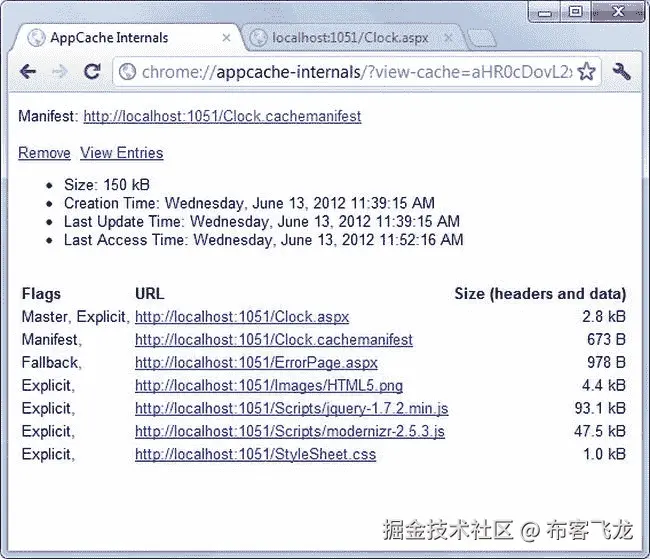650x559 pixels.
Task: Open the Clock.aspx URL in the table
Action: coord(242,317)
